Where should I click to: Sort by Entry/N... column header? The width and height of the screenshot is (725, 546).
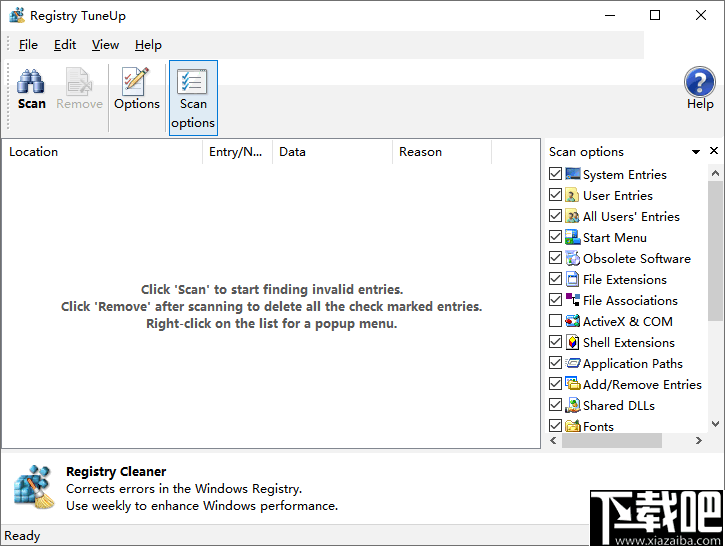[237, 152]
